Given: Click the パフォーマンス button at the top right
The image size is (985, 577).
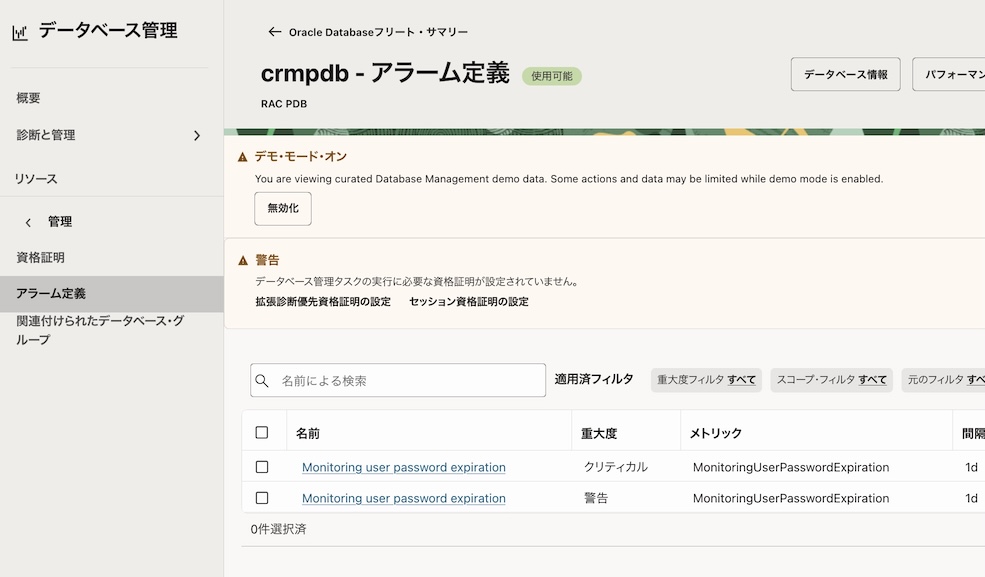Looking at the screenshot, I should (x=949, y=74).
